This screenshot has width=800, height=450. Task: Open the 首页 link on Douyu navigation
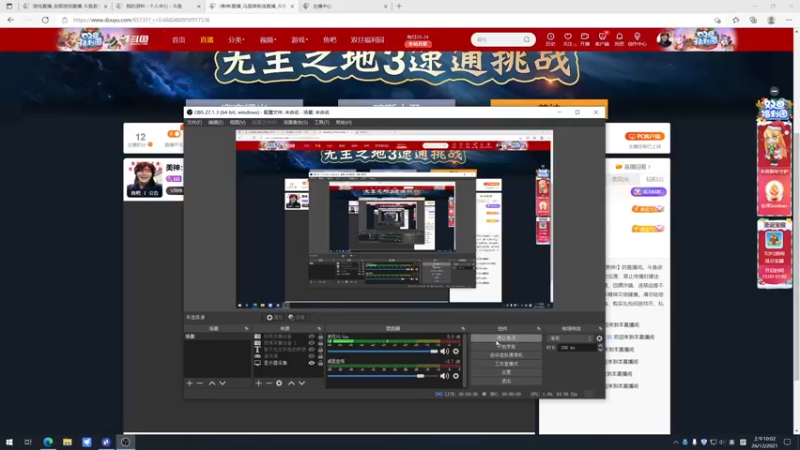[179, 40]
